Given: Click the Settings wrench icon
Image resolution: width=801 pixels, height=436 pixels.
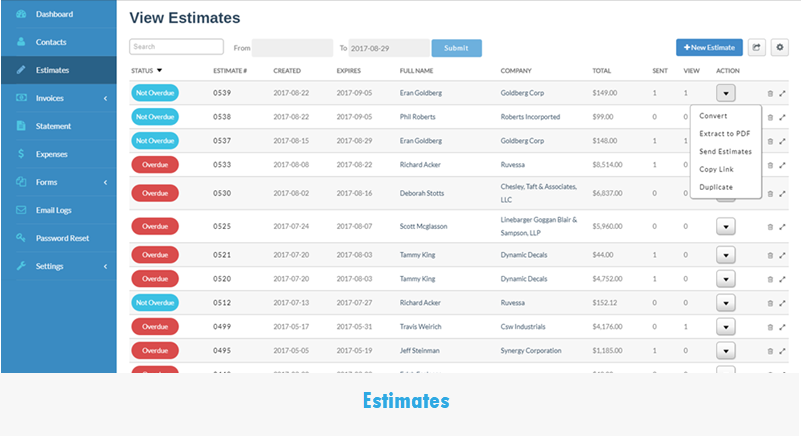Looking at the screenshot, I should tap(21, 266).
